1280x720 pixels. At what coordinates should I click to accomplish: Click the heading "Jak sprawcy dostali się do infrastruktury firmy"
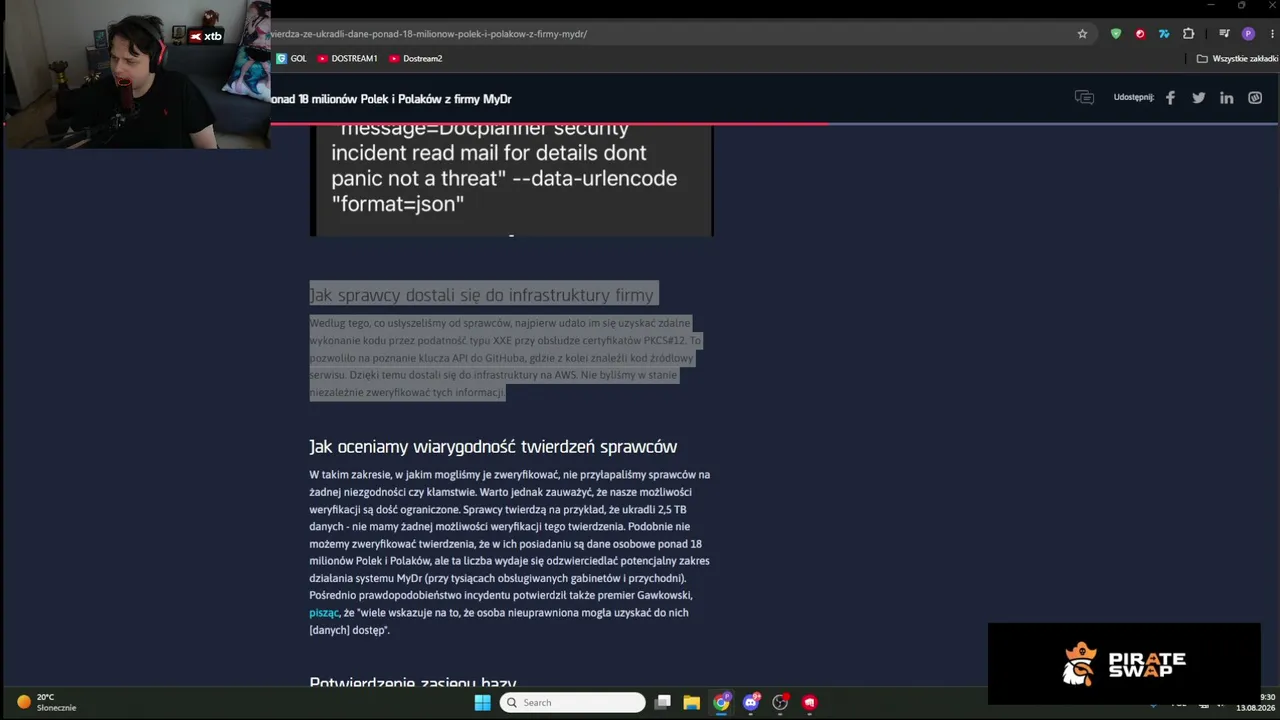[x=481, y=295]
